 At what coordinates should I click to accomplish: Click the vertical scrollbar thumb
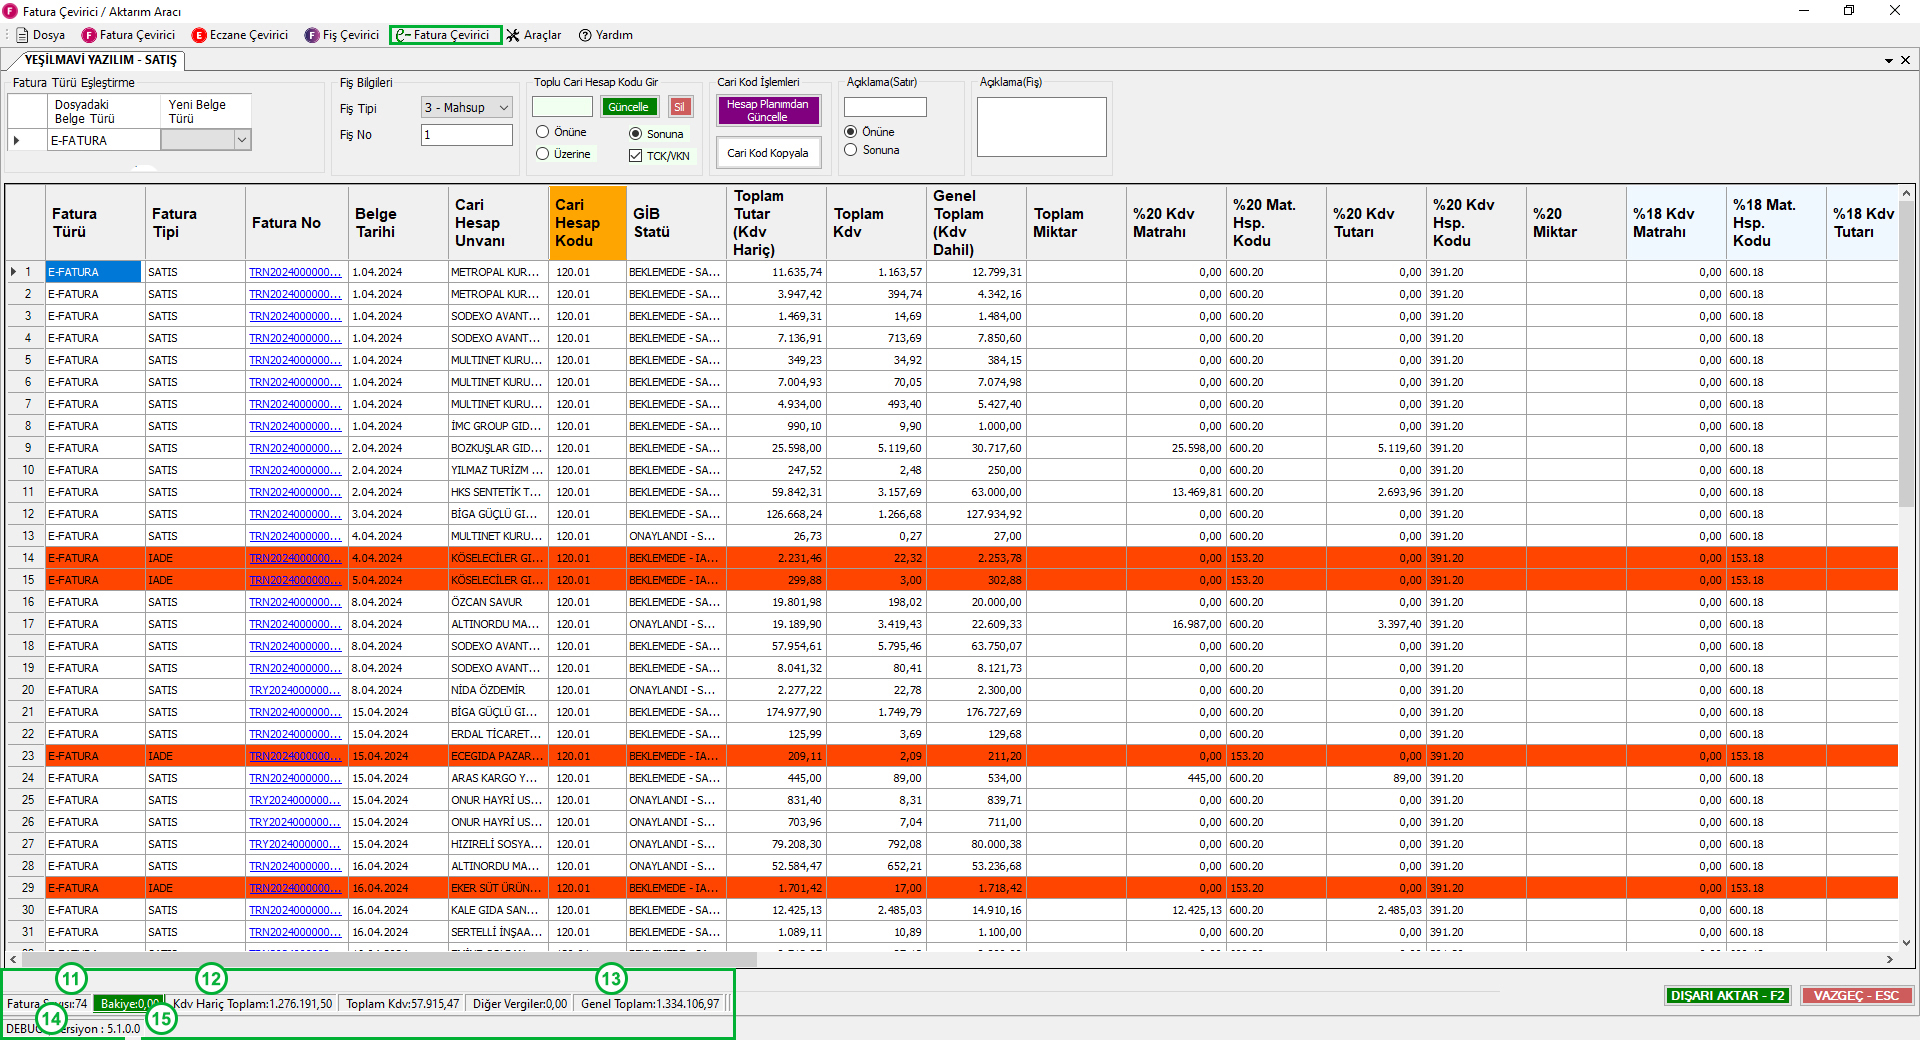(x=1906, y=355)
